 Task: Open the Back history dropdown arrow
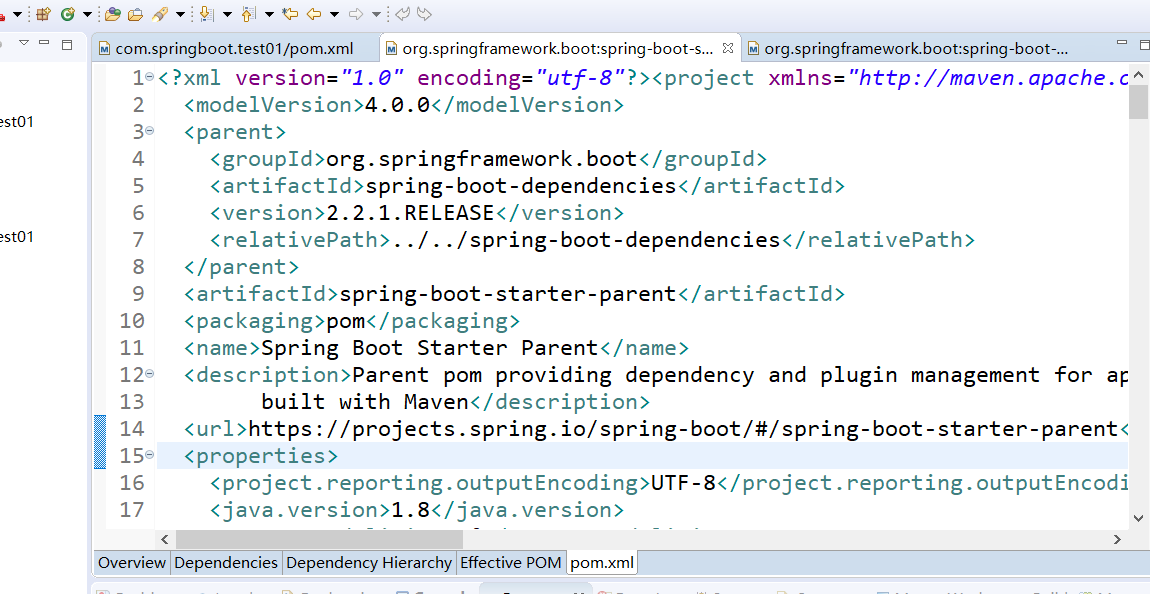(x=334, y=13)
